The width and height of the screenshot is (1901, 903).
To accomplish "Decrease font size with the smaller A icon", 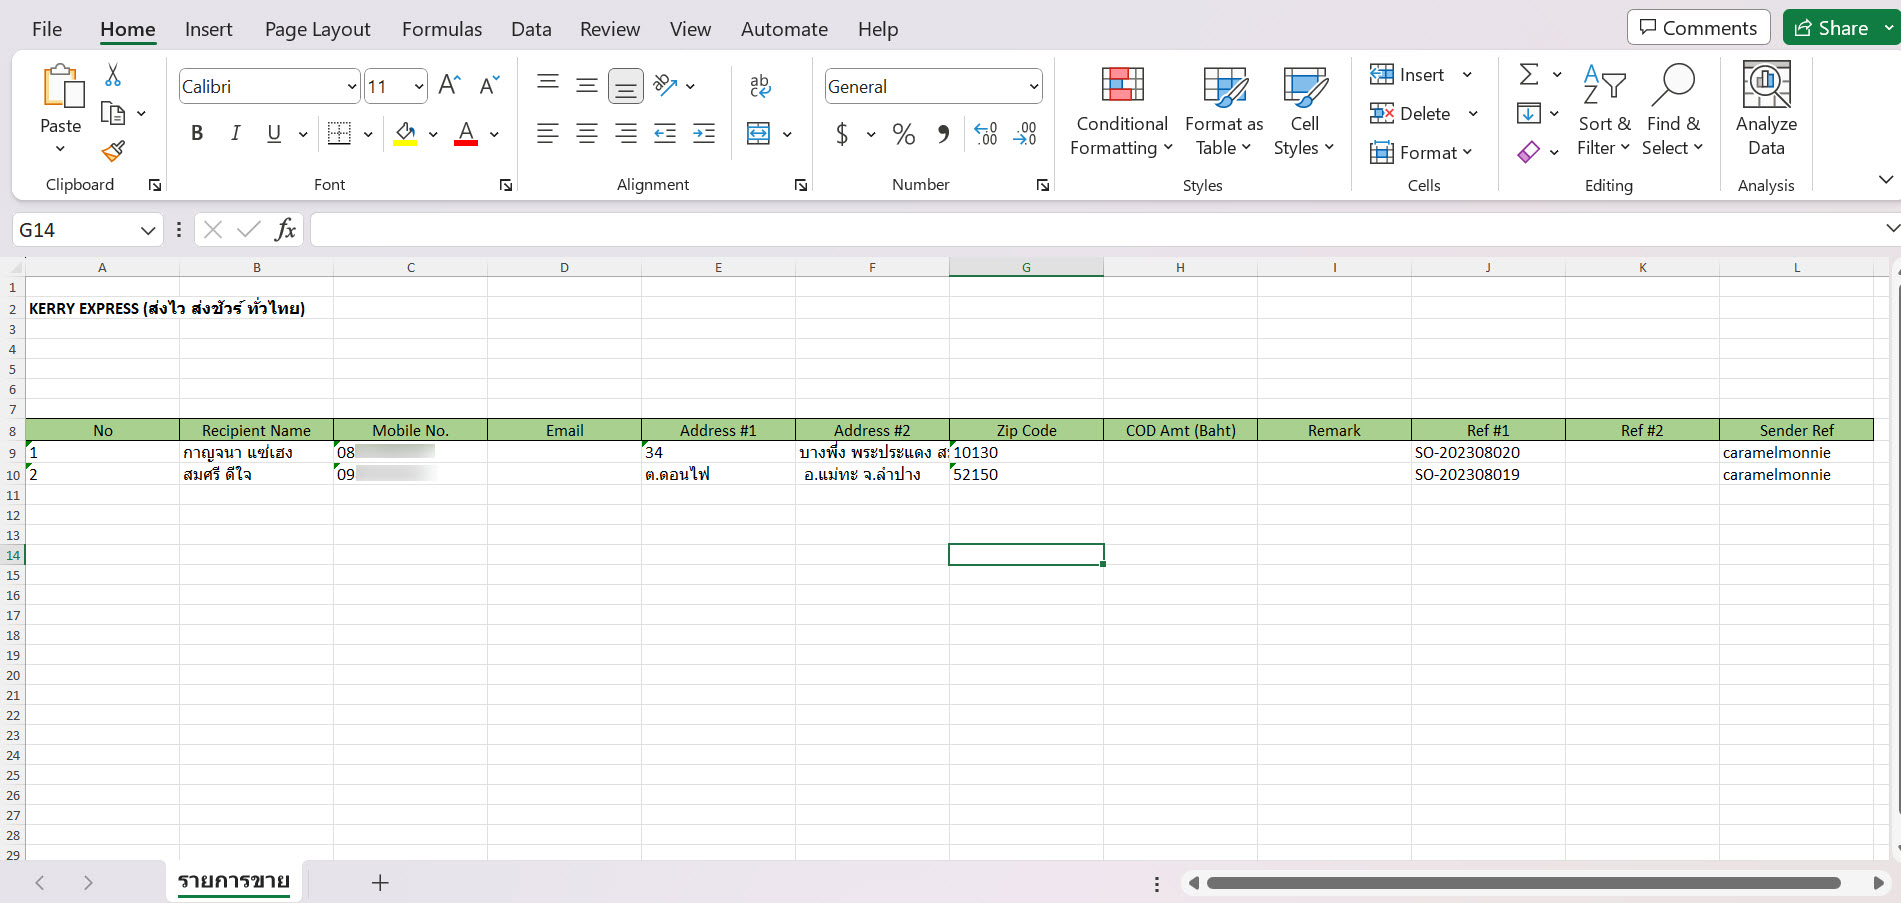I will coord(489,86).
